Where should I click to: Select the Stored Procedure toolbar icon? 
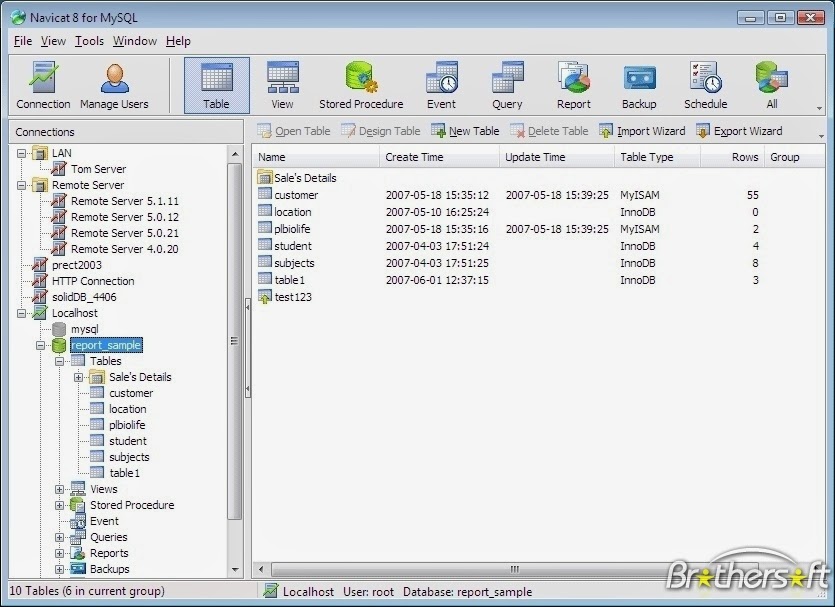pyautogui.click(x=360, y=84)
